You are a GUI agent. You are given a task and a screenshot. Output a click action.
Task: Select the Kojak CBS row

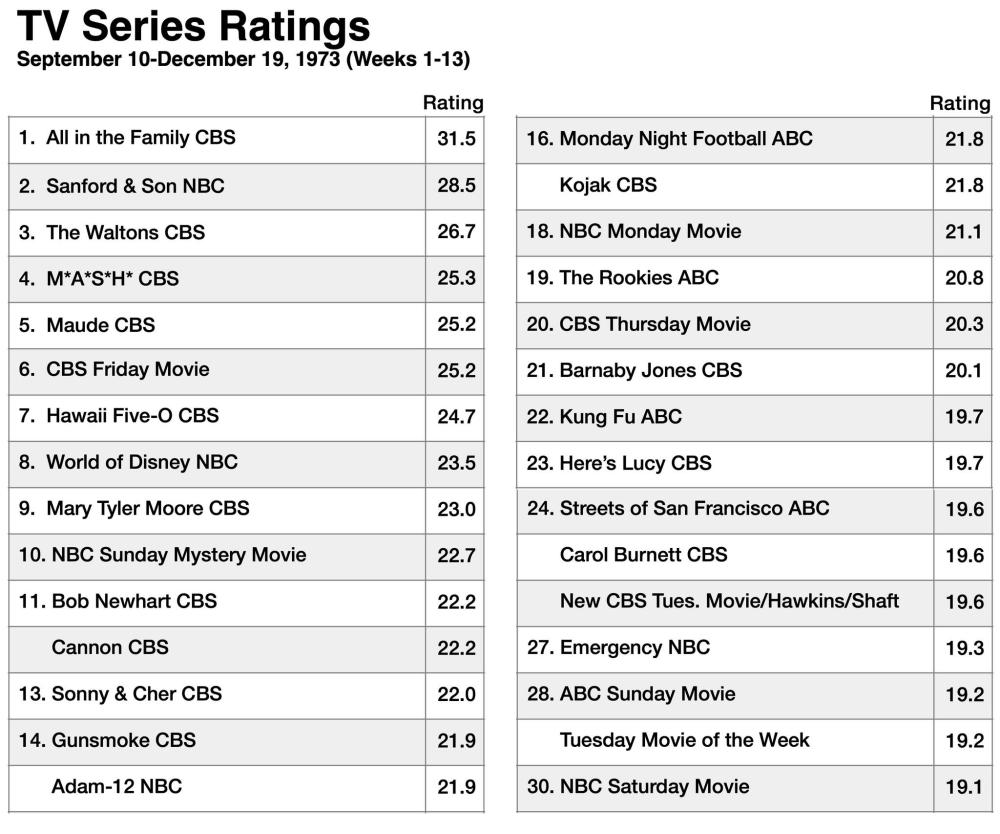pos(608,185)
